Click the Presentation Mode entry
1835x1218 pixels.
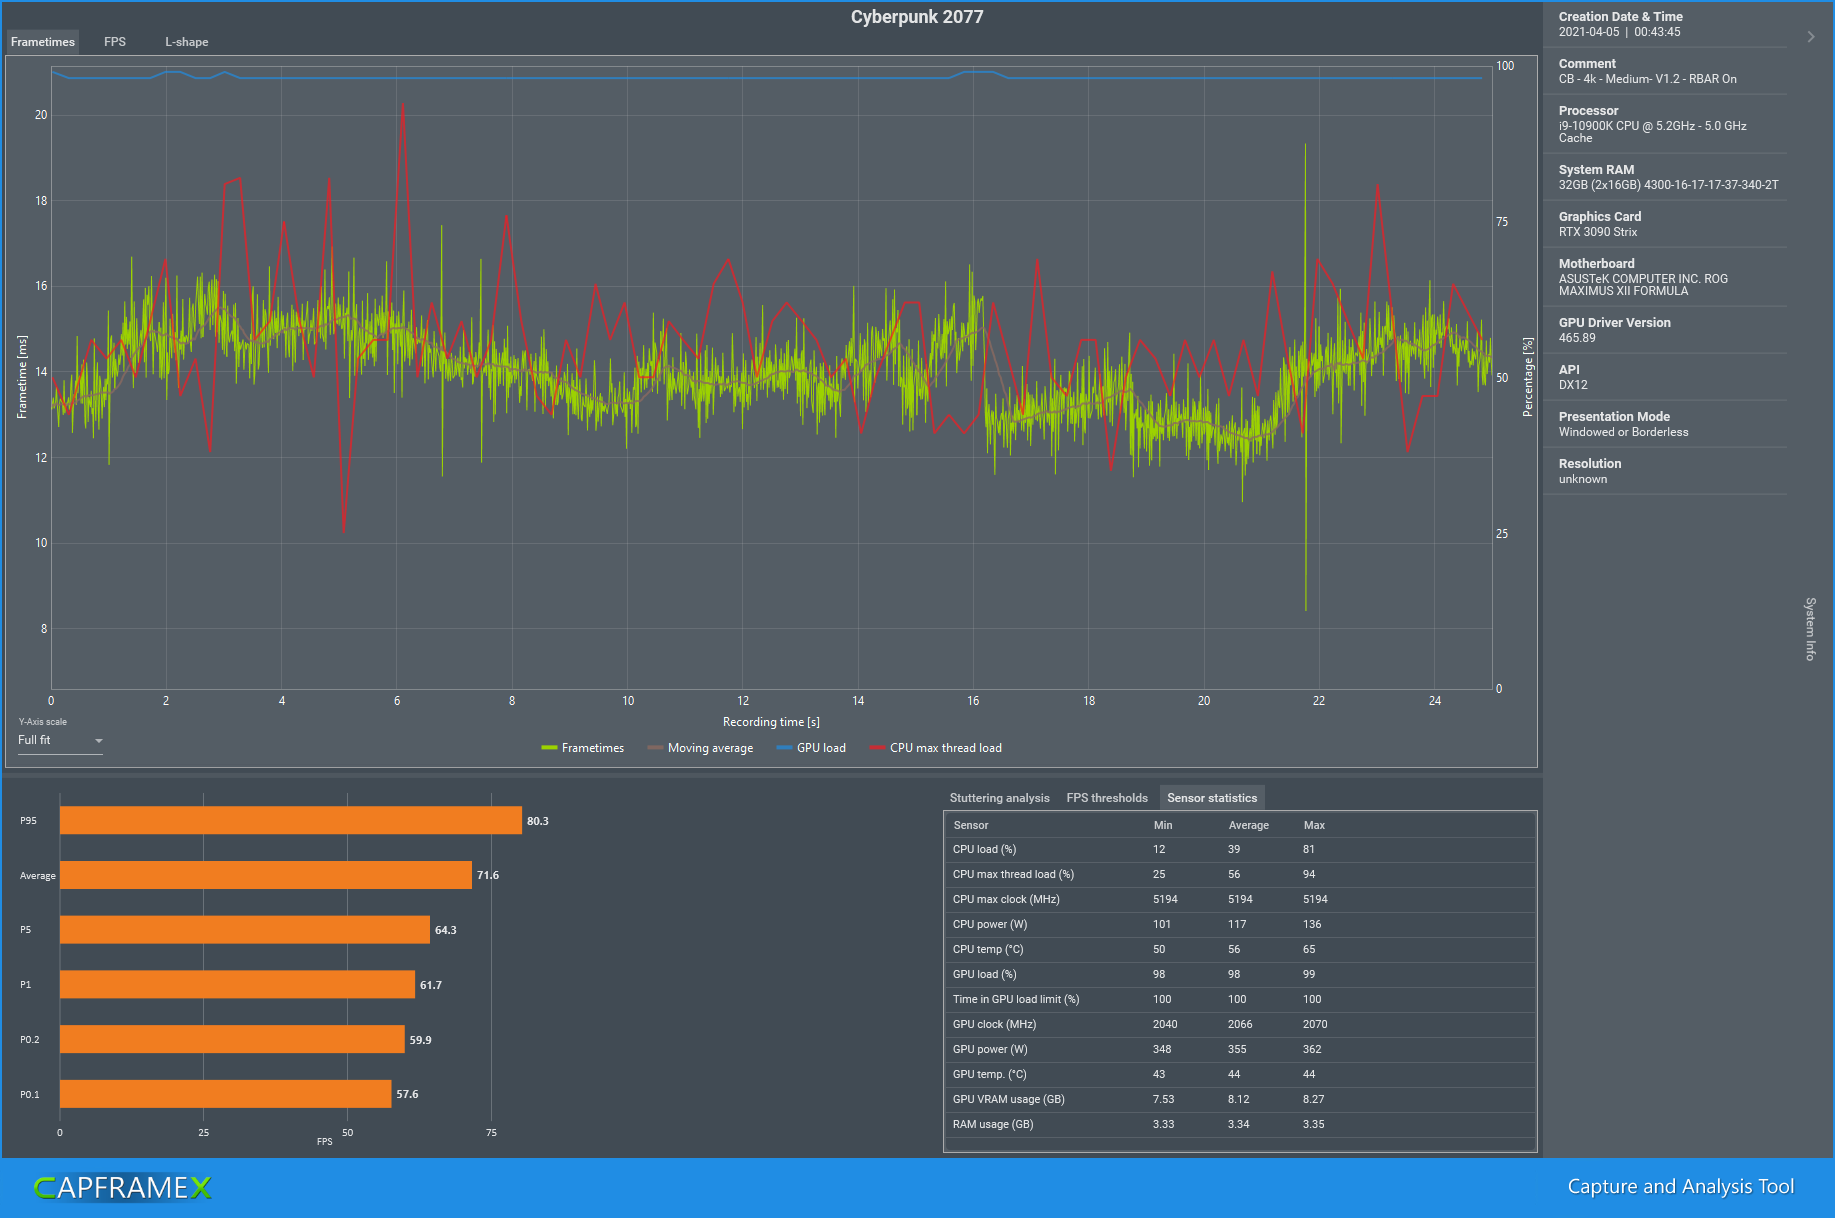click(x=1665, y=424)
